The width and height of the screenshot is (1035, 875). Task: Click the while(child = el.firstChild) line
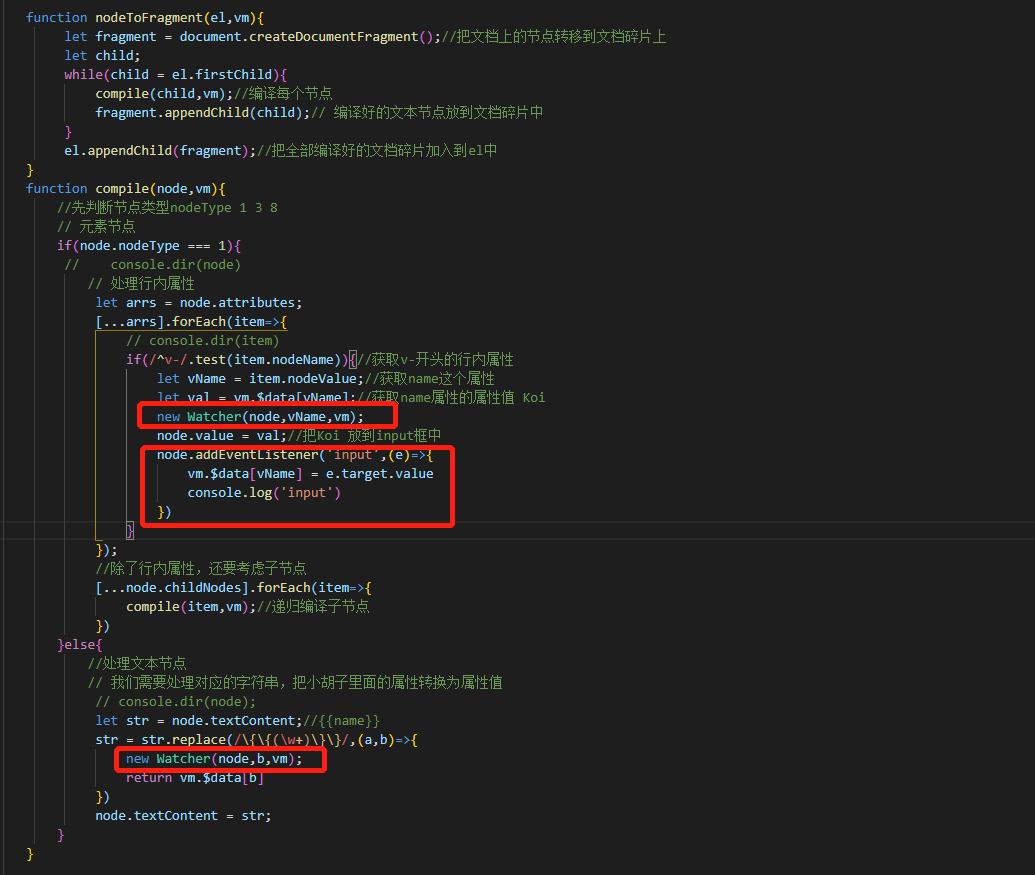pos(176,75)
